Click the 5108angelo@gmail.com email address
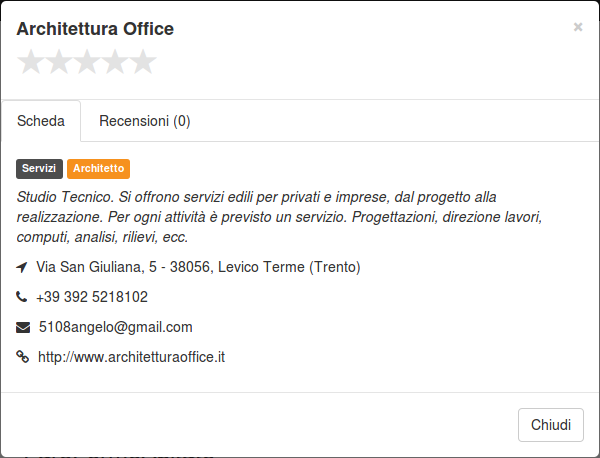 pos(116,327)
